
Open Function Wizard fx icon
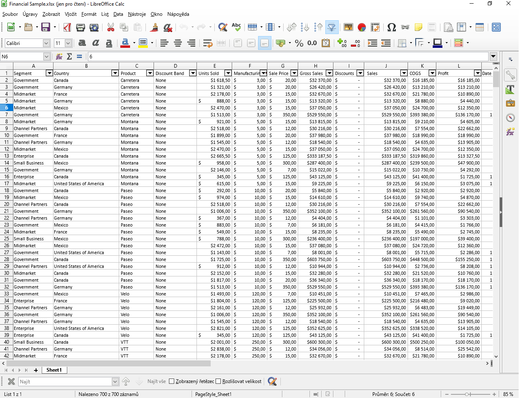59,57
